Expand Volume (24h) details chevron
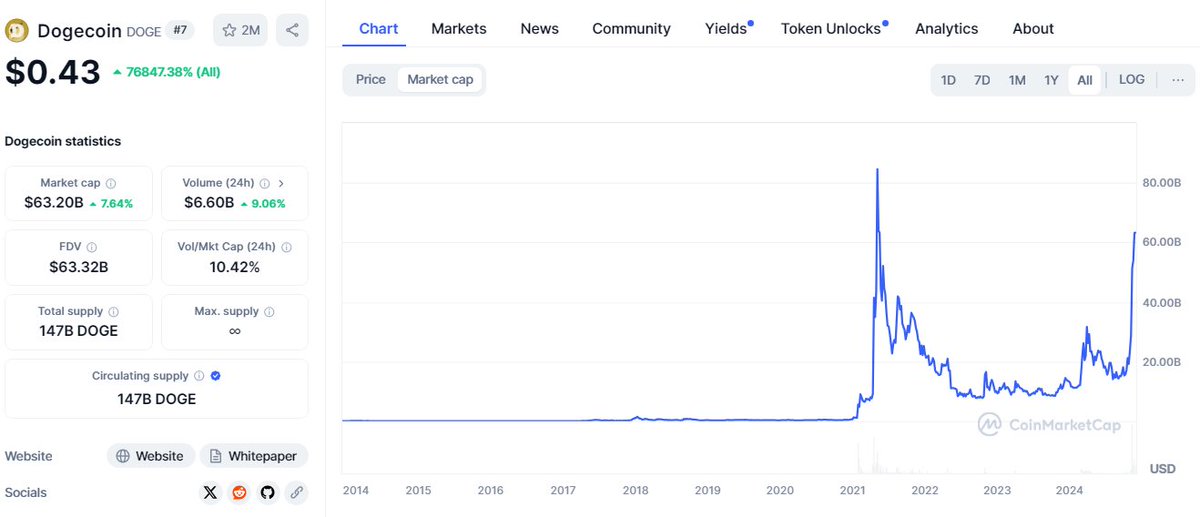The image size is (1200, 517). click(x=281, y=184)
